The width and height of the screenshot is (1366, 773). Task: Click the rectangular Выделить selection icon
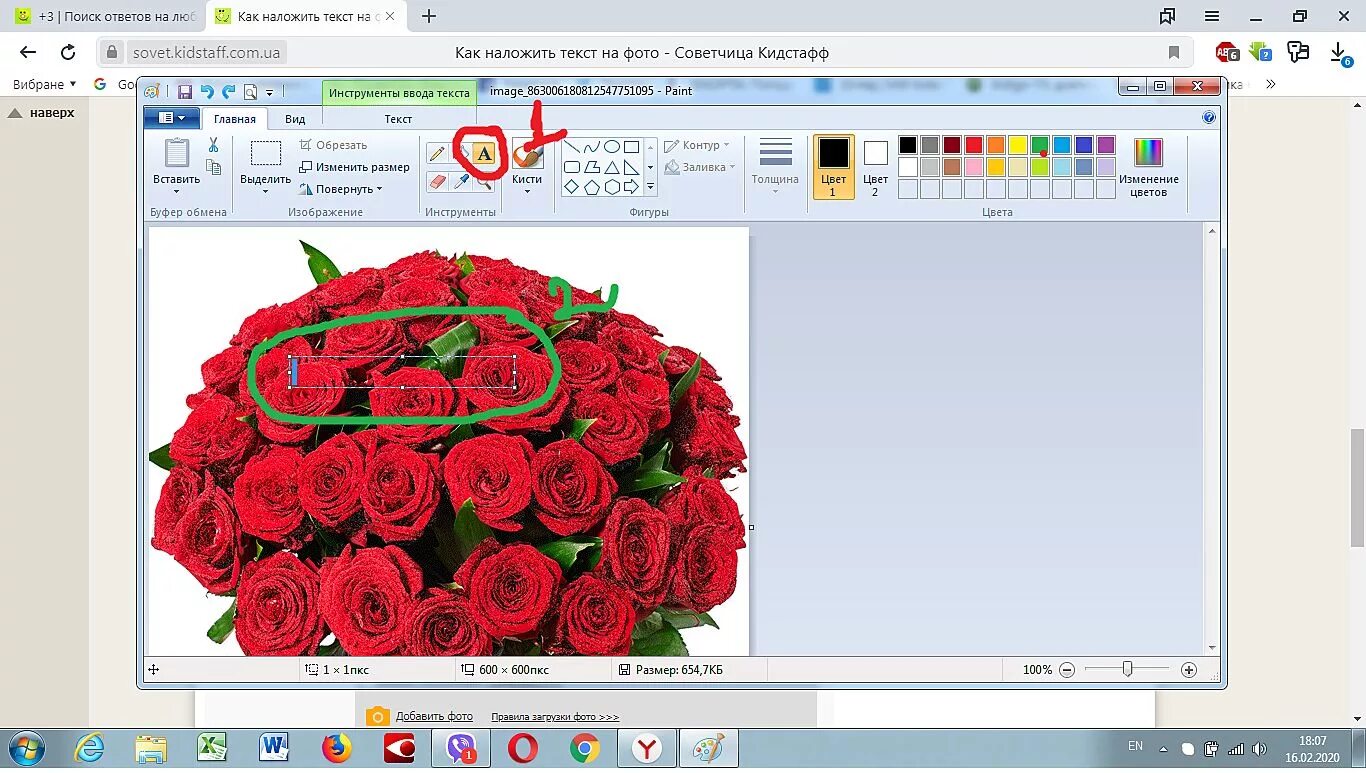pos(265,153)
